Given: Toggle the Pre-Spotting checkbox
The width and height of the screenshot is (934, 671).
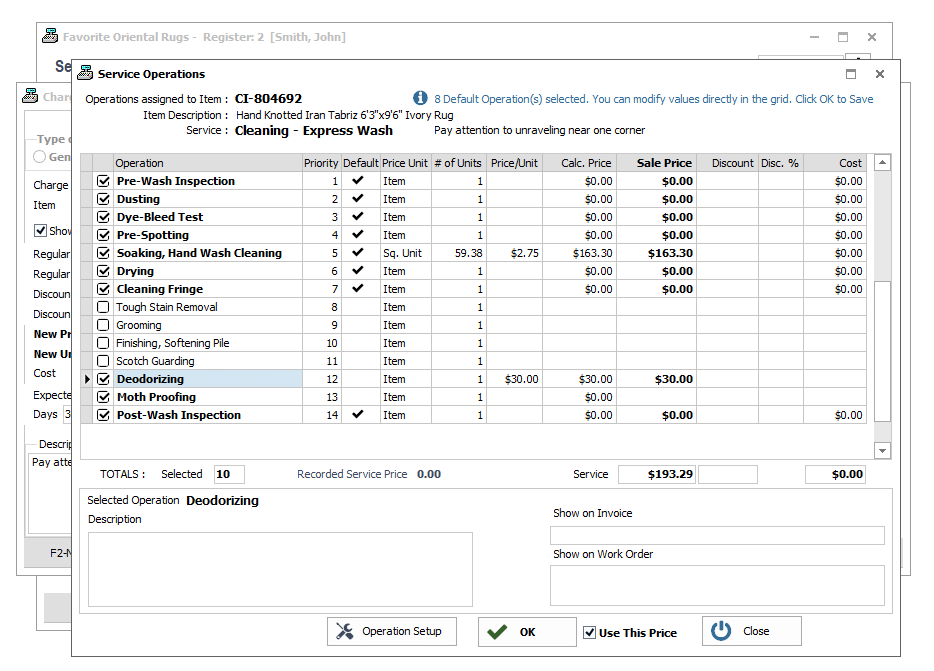Looking at the screenshot, I should pos(104,235).
